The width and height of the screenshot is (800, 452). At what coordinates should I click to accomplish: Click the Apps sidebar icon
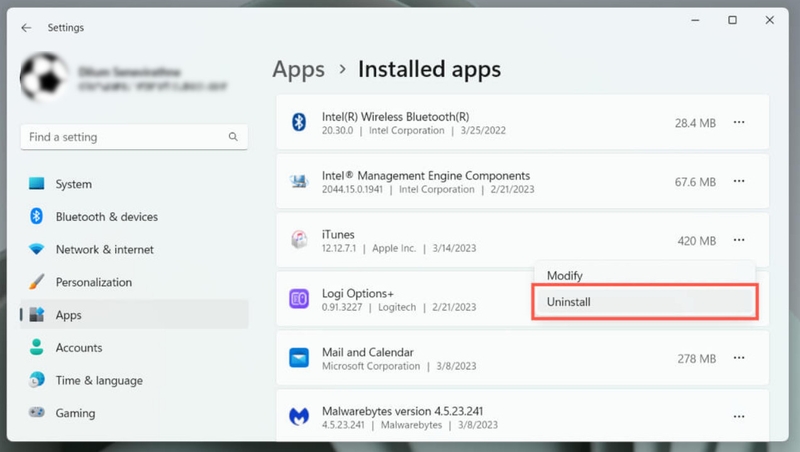click(36, 314)
